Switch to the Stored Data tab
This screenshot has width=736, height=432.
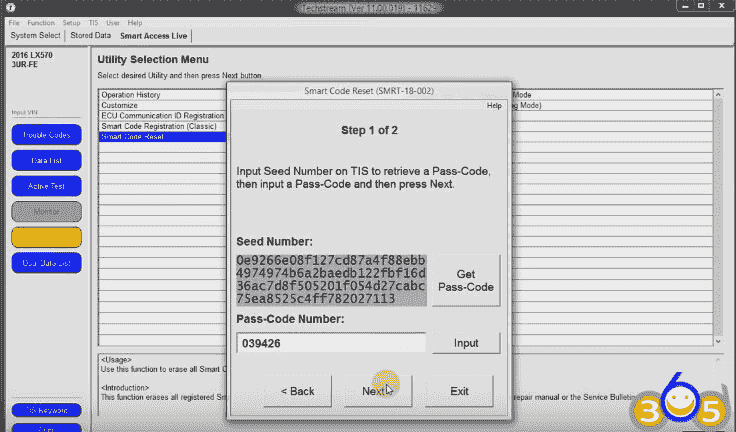[91, 35]
